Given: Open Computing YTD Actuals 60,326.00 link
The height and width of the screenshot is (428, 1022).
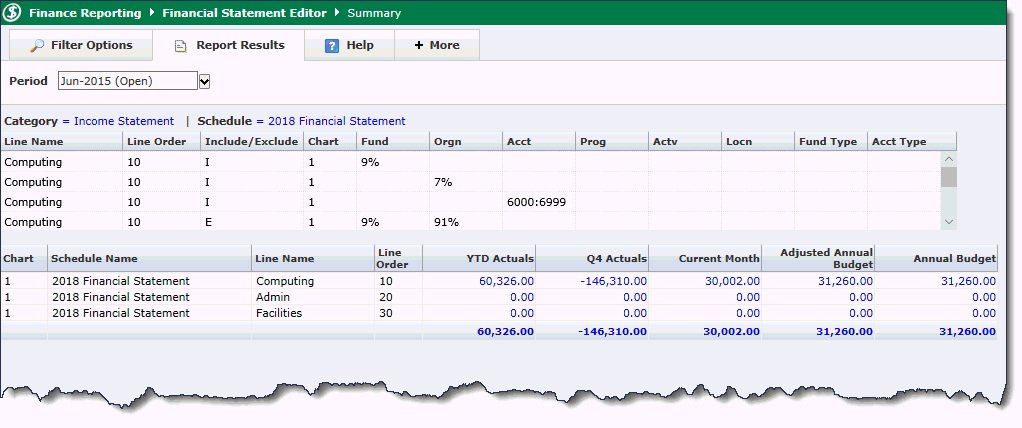Looking at the screenshot, I should [506, 282].
